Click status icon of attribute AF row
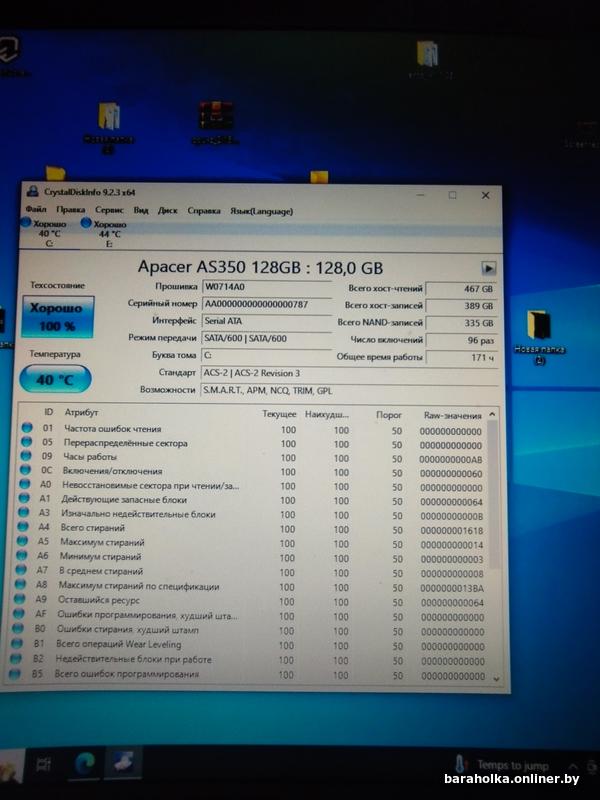 [x=18, y=613]
